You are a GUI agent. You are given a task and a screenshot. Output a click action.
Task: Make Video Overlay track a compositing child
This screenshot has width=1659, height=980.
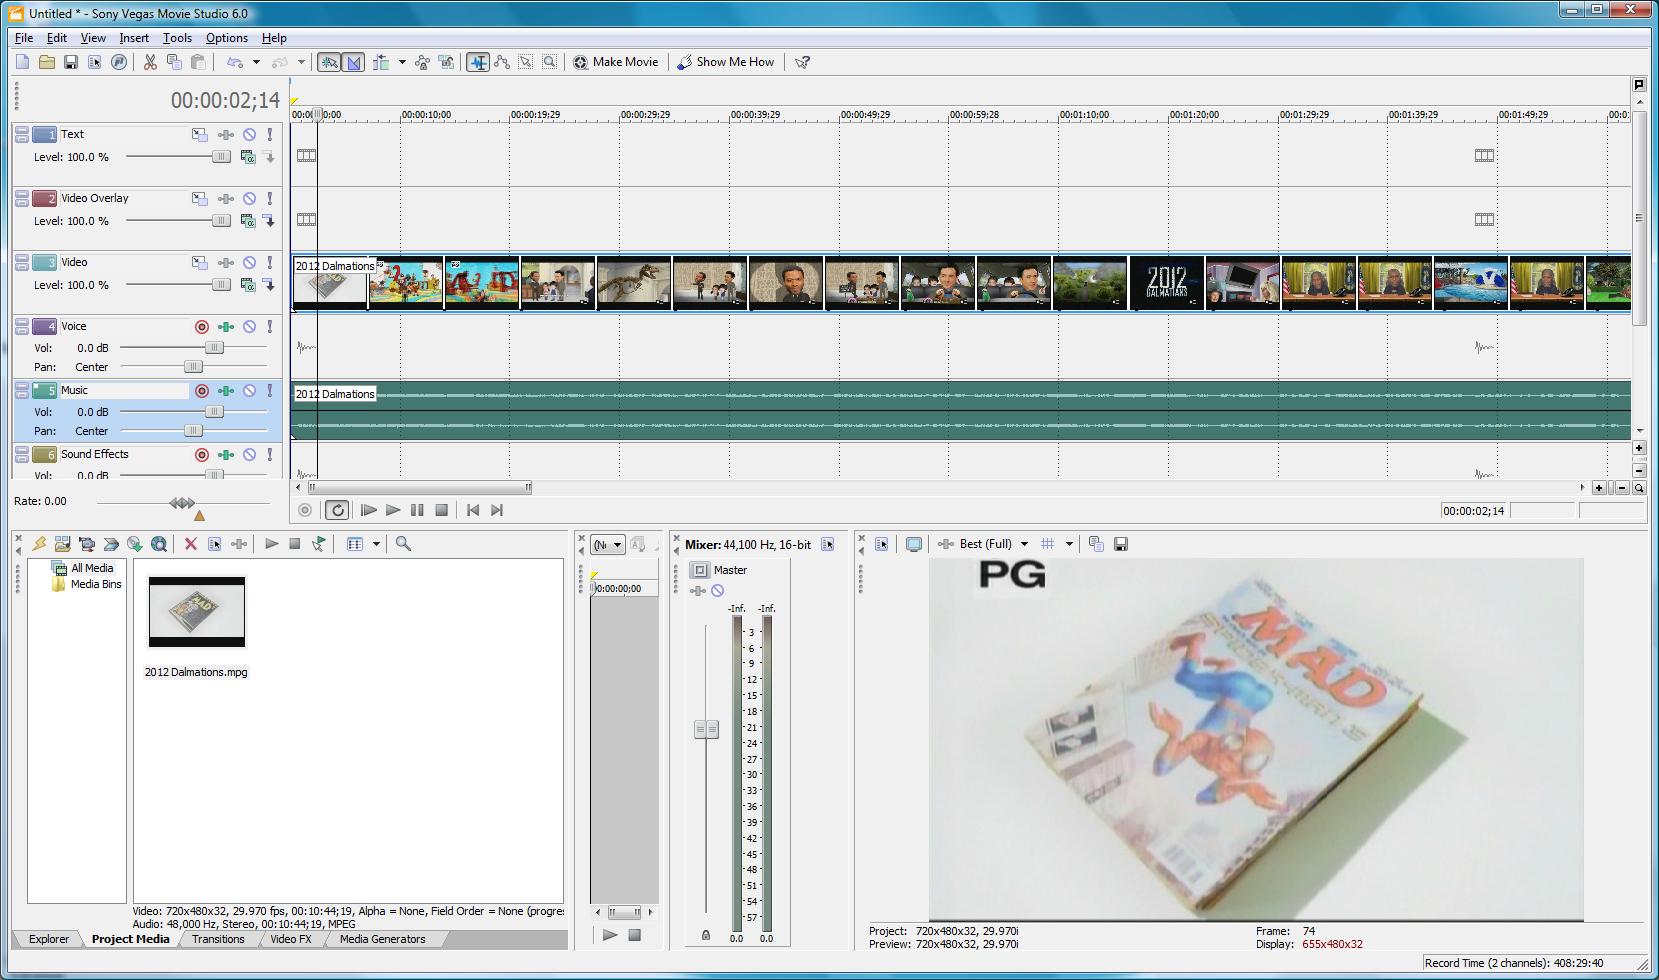[269, 221]
